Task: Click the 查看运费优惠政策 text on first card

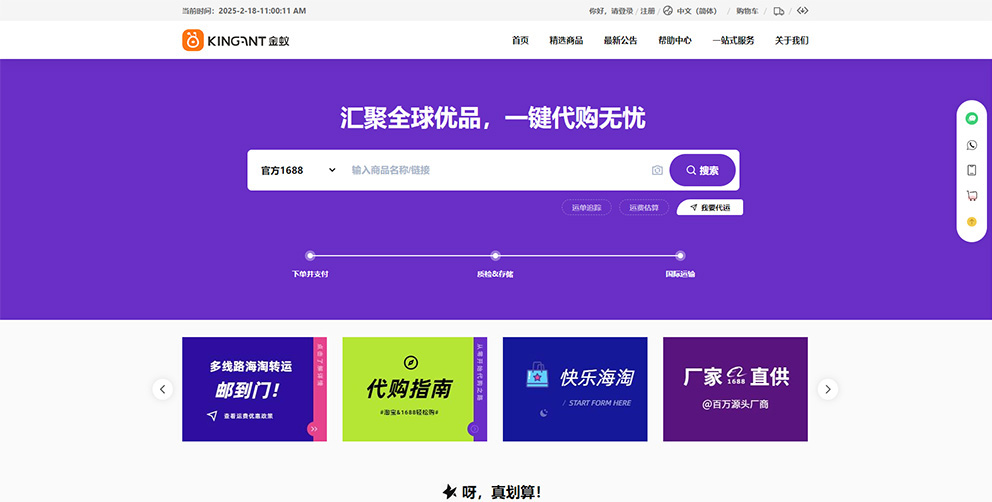Action: click(249, 417)
